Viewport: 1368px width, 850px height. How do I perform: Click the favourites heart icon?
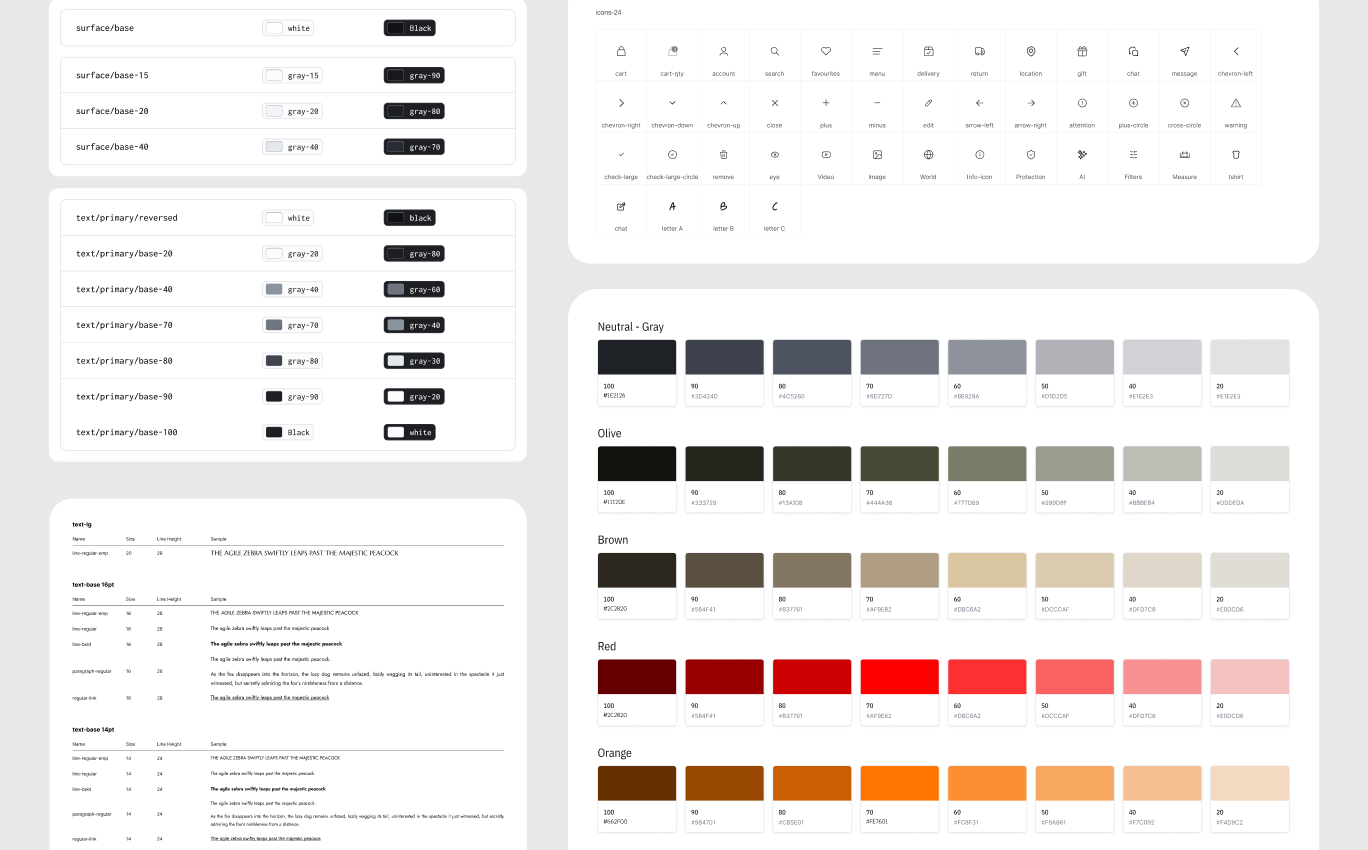click(x=826, y=51)
